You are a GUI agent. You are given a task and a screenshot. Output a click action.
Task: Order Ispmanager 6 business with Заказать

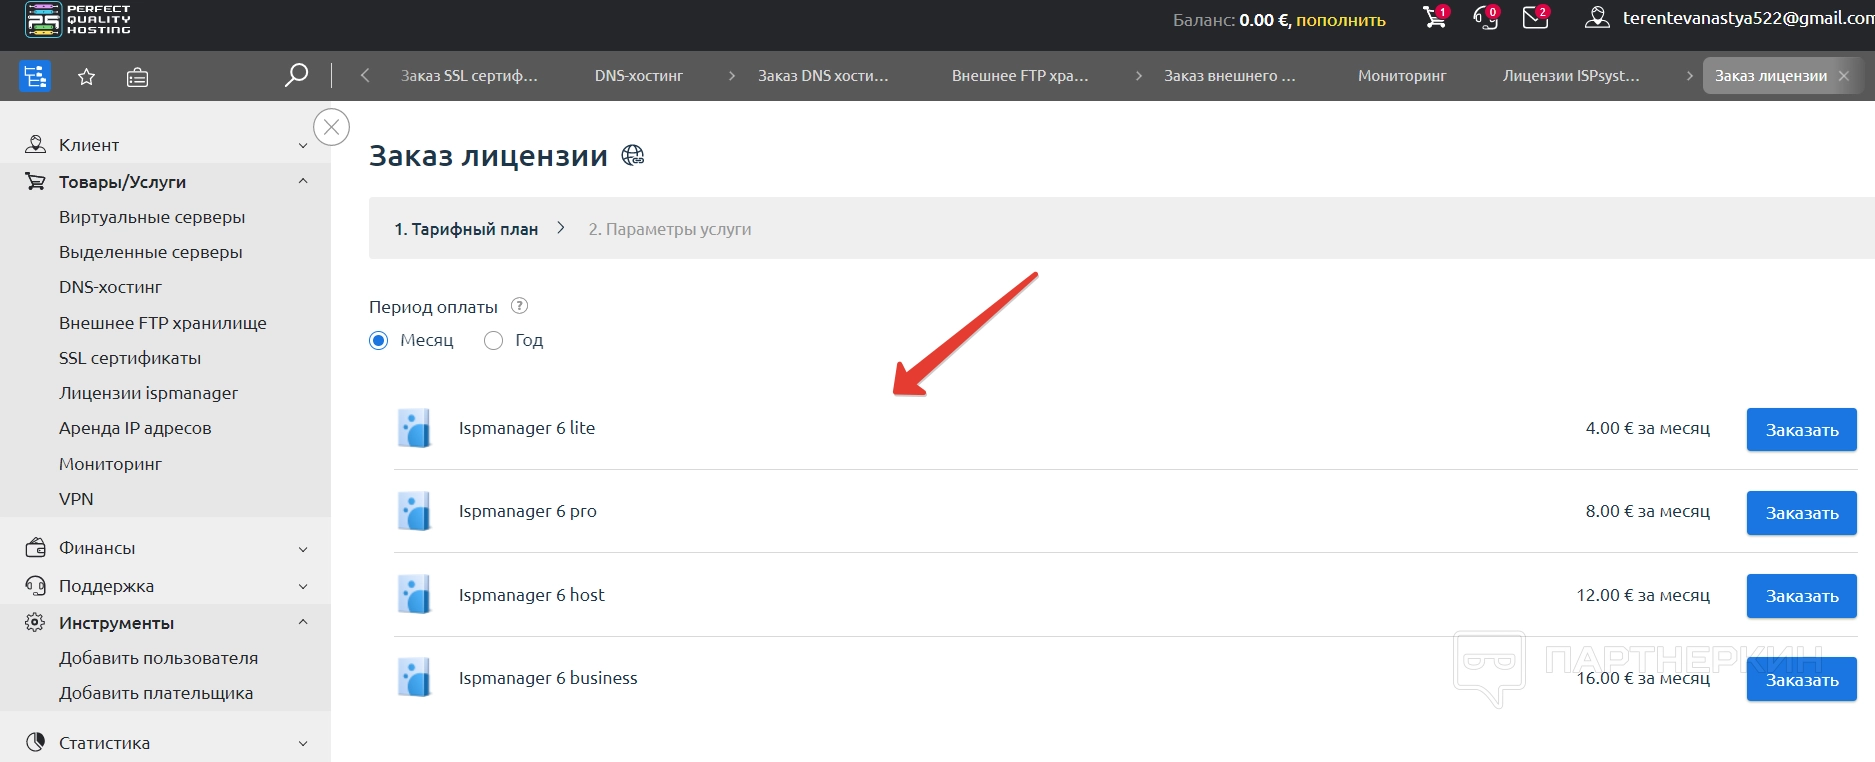[x=1802, y=680]
